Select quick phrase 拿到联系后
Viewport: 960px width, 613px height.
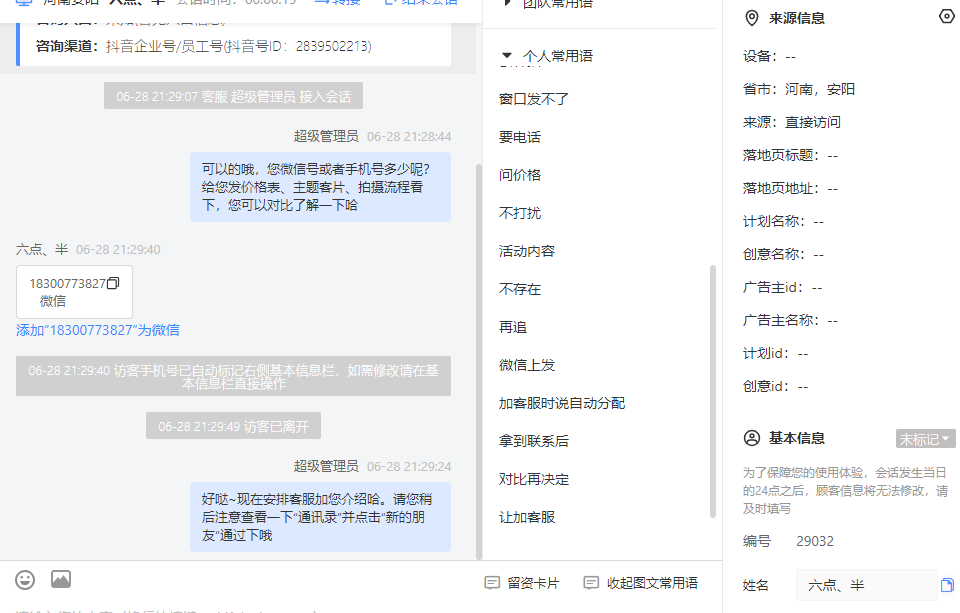pyautogui.click(x=533, y=441)
